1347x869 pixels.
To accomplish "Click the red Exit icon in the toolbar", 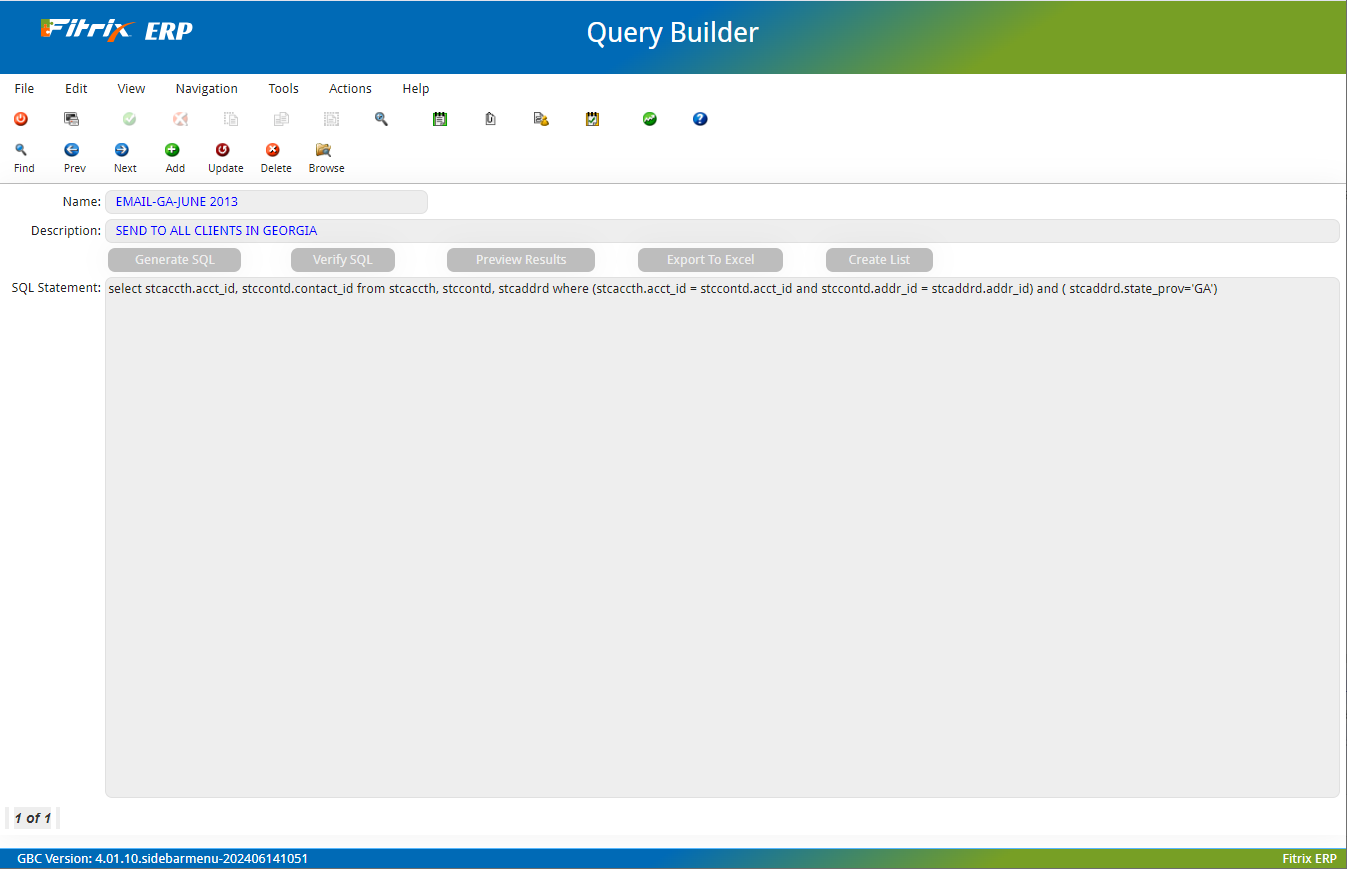I will pyautogui.click(x=20, y=119).
